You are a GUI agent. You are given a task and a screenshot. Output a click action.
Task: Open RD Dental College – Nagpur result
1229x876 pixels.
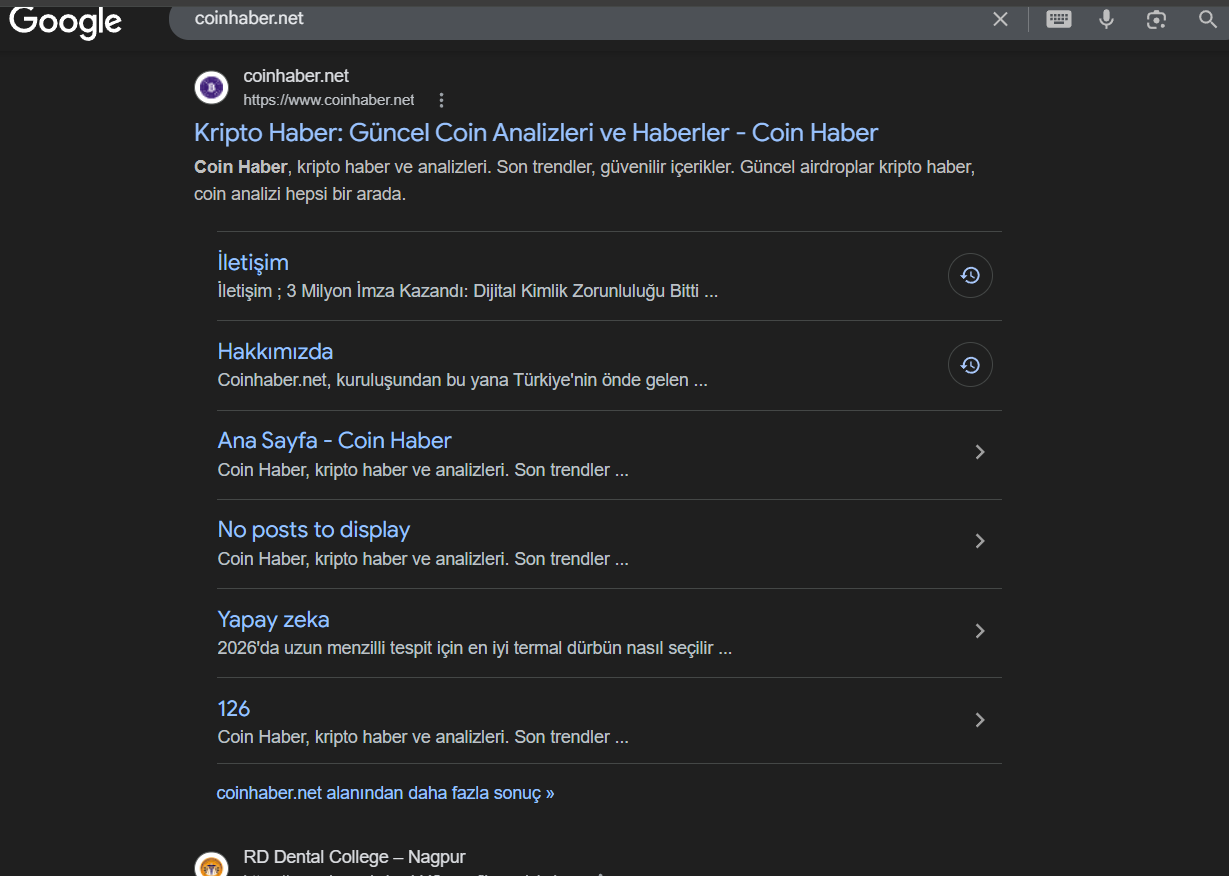coord(354,857)
